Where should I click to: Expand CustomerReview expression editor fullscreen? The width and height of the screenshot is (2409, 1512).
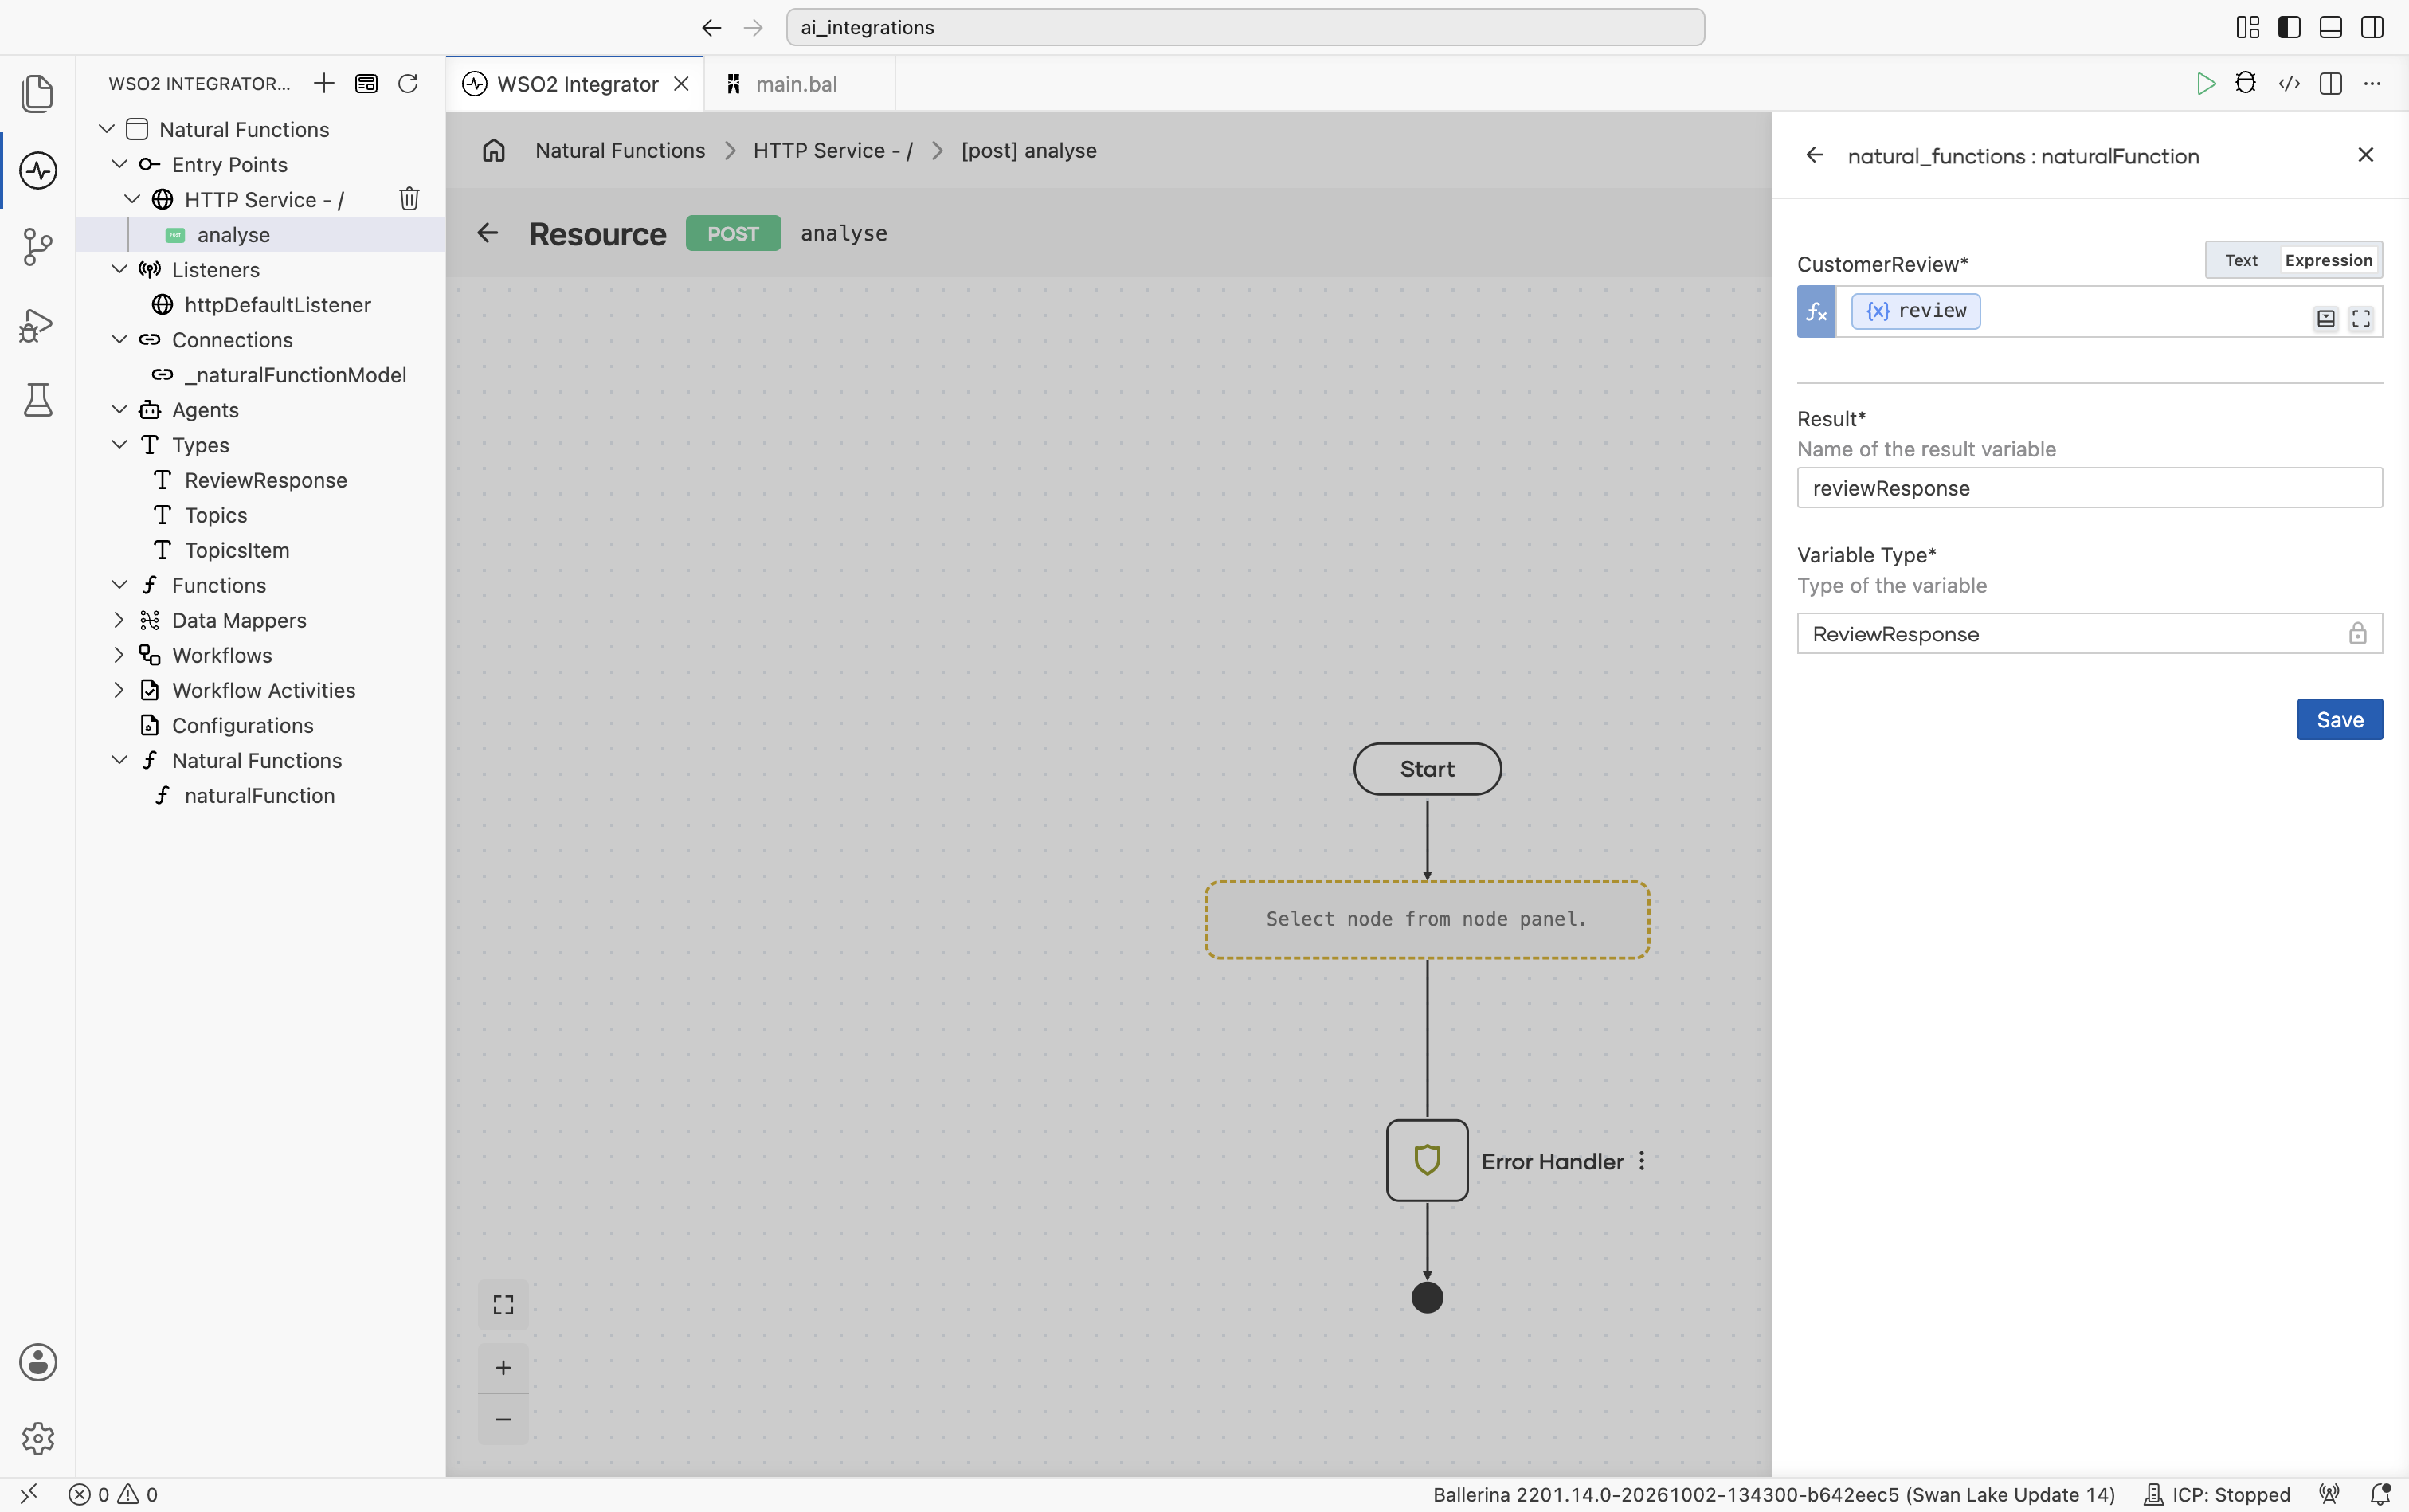pyautogui.click(x=2361, y=318)
